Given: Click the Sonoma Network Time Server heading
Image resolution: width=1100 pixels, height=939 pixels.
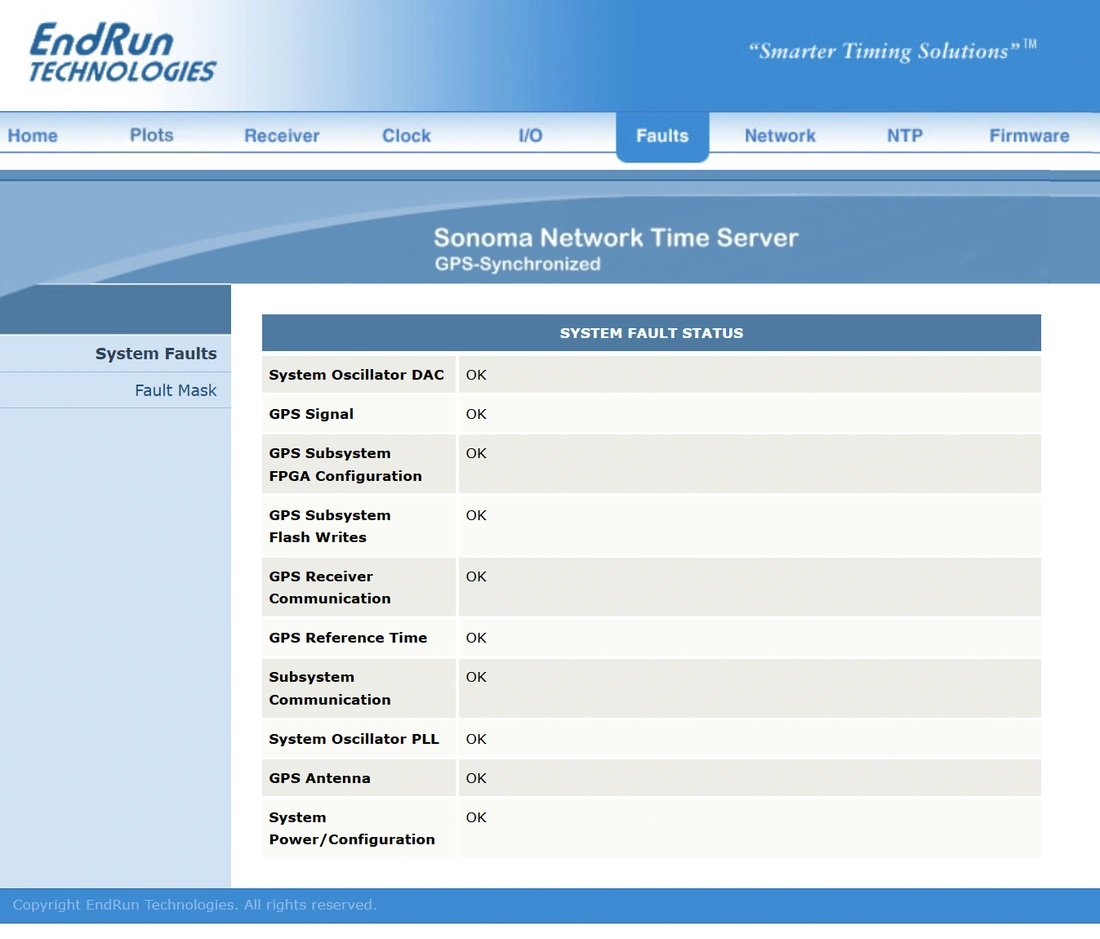Looking at the screenshot, I should pos(616,238).
